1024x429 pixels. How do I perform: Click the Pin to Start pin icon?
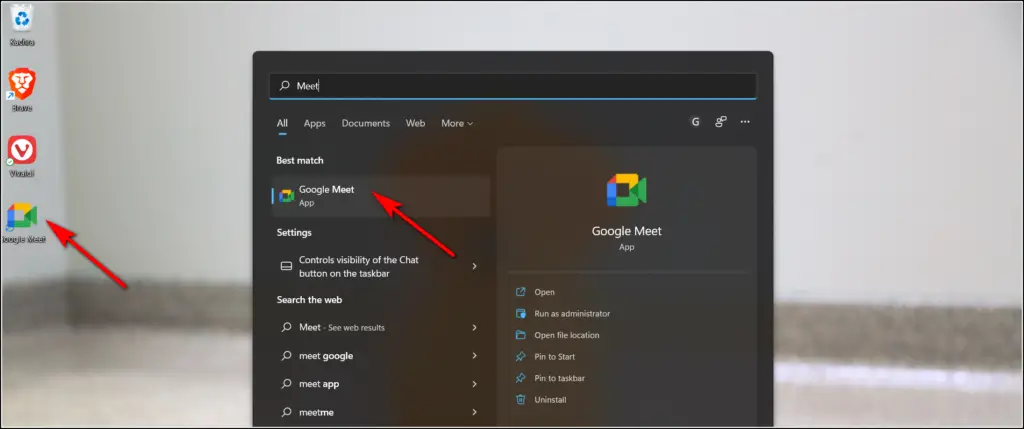[520, 357]
